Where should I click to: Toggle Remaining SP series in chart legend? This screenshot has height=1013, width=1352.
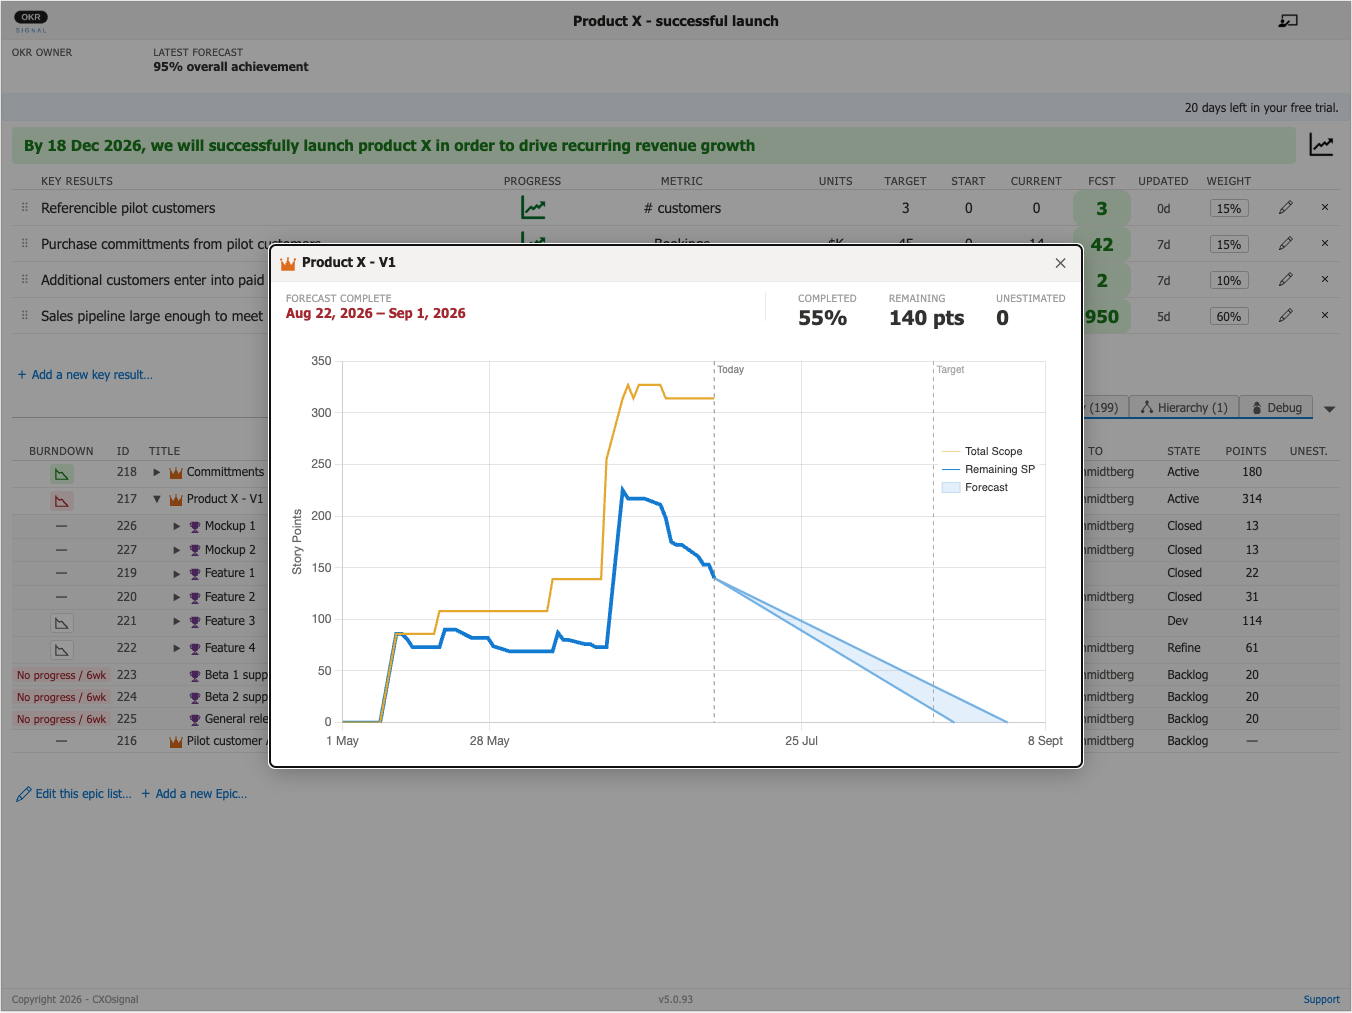click(988, 470)
